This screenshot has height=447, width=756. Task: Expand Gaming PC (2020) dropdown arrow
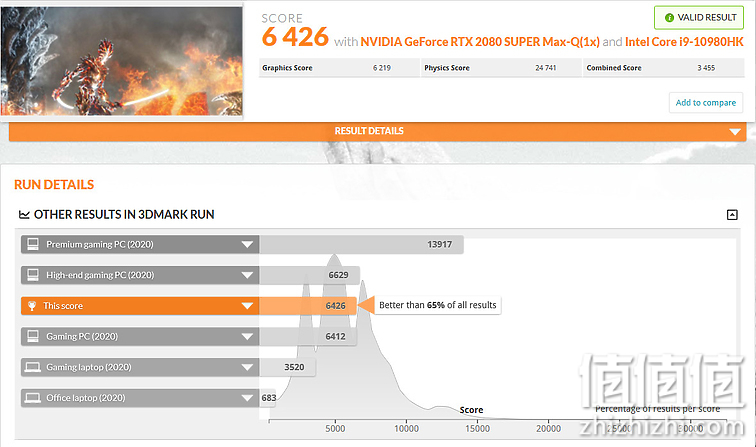point(247,337)
